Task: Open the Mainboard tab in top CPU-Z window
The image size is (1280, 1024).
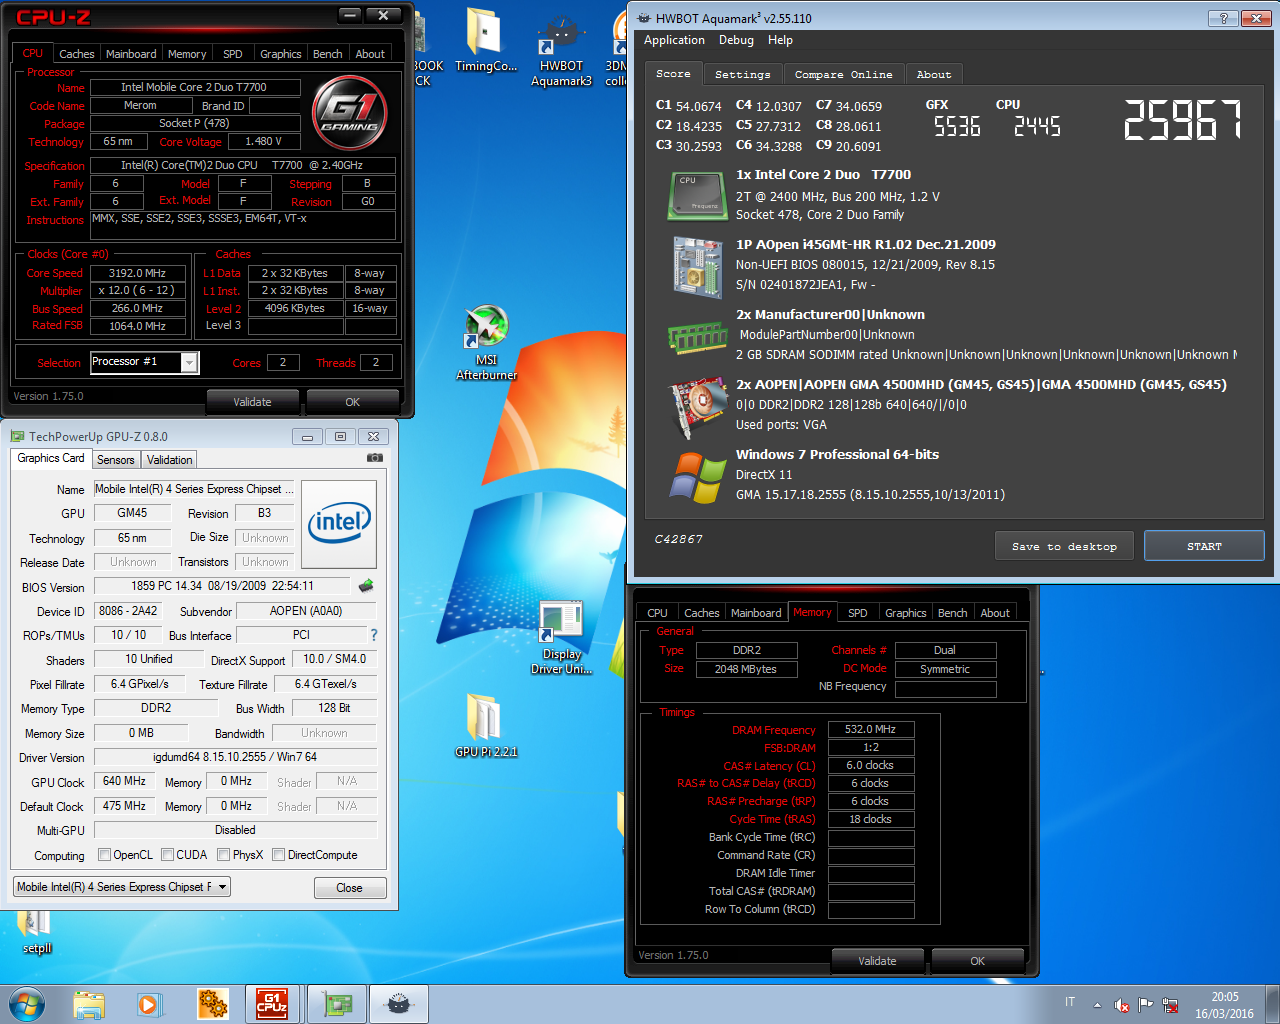Action: pos(131,54)
